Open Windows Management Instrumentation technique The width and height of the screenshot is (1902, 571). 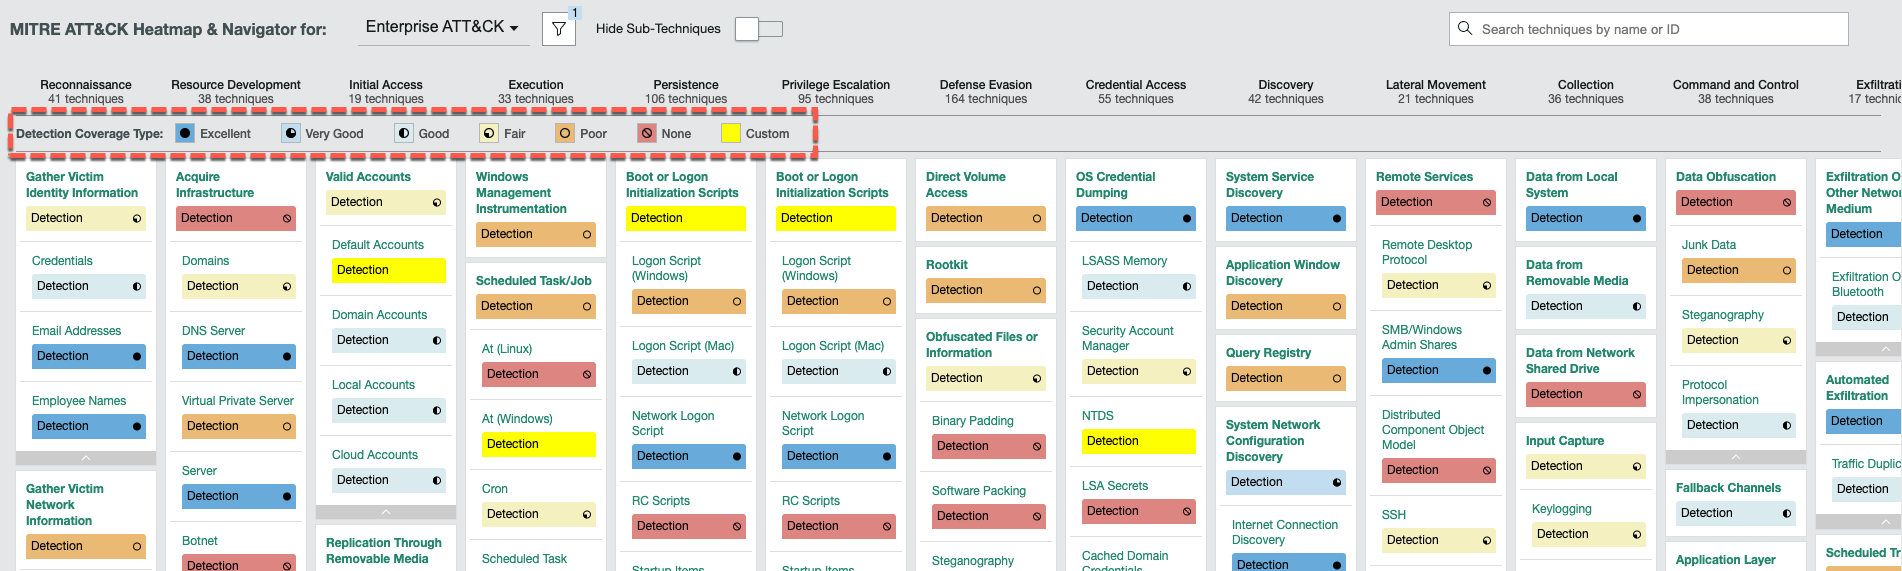[521, 193]
